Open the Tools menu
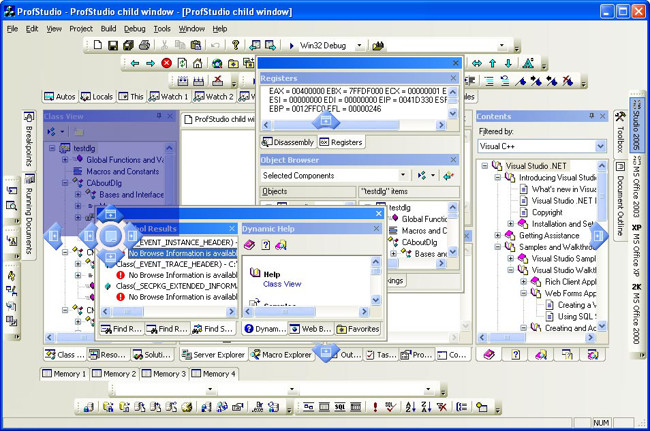Viewport: 650px width, 431px height. point(162,29)
